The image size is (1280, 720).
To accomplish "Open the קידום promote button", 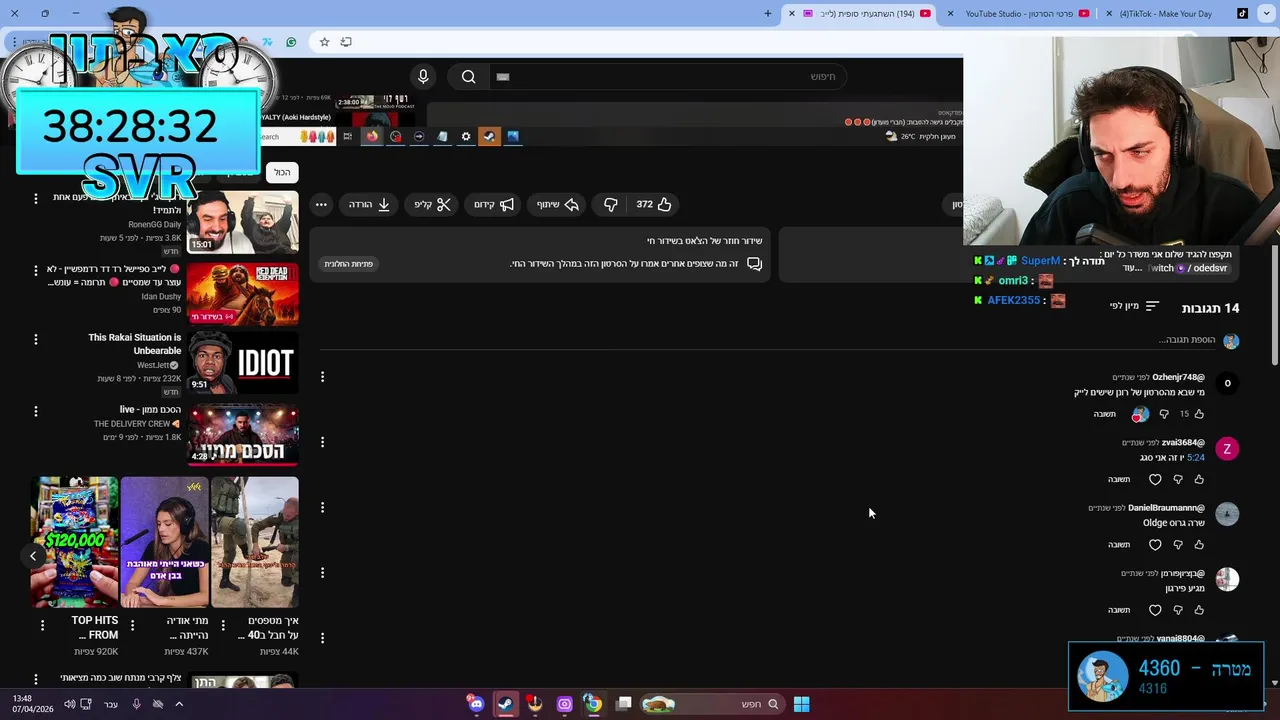I will [x=493, y=204].
